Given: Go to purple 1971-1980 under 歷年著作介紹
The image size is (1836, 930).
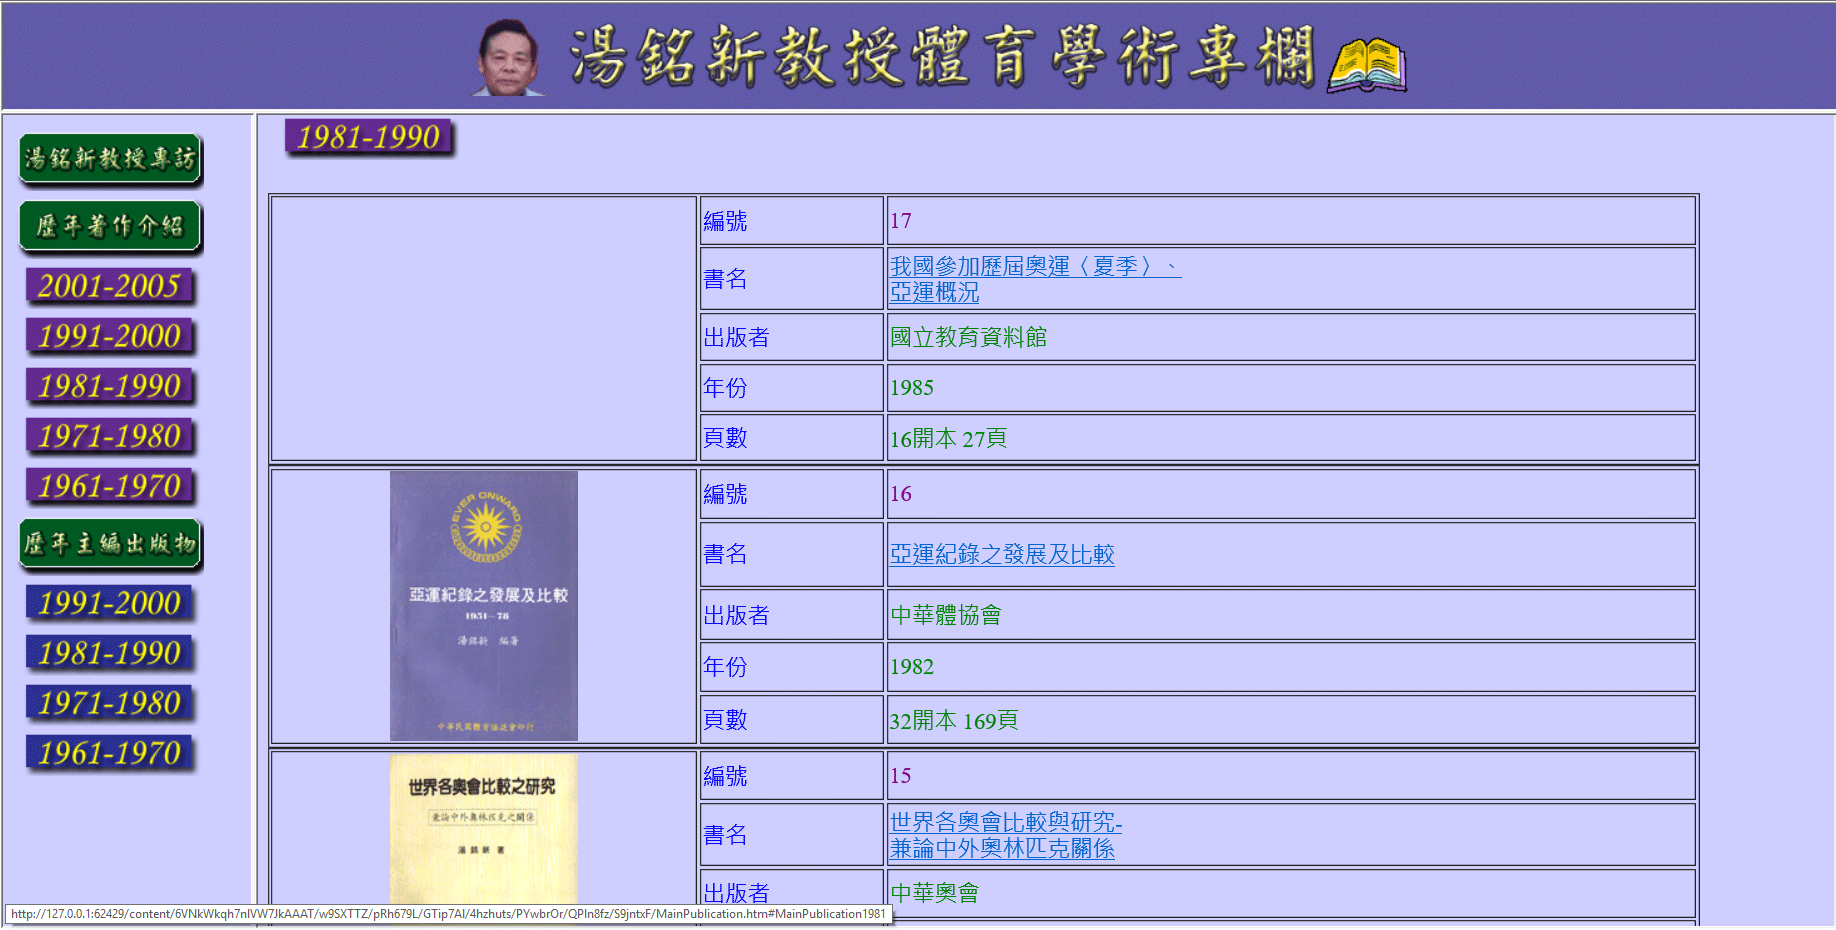Looking at the screenshot, I should (x=110, y=437).
